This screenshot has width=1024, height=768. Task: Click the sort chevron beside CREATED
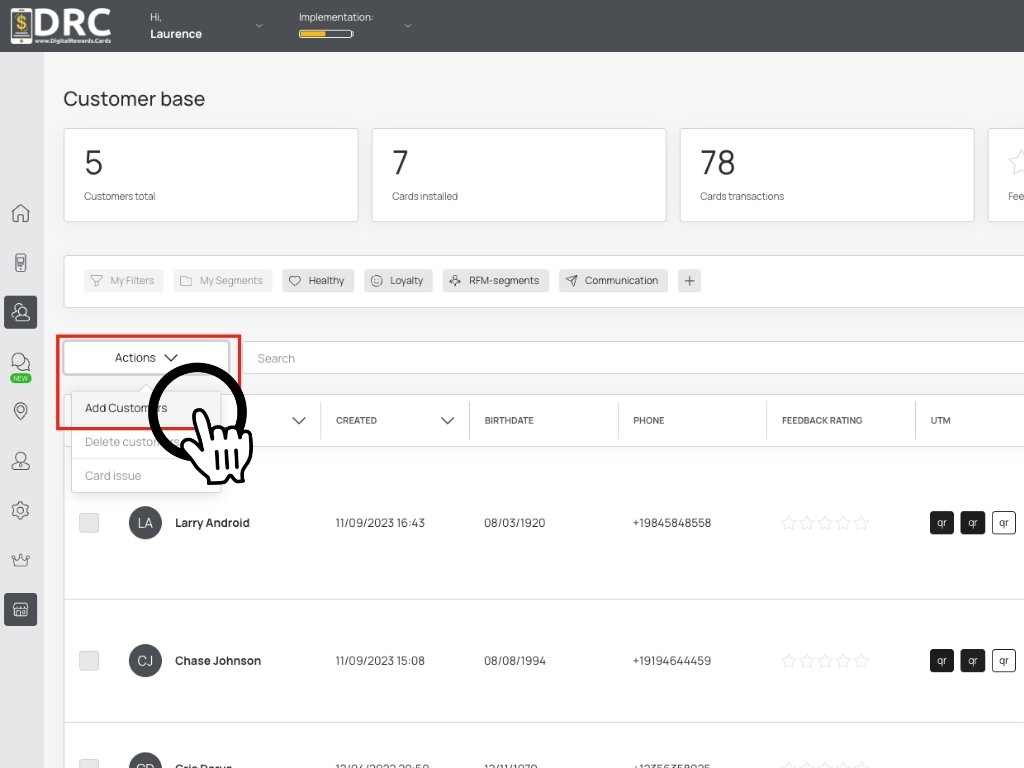point(447,421)
